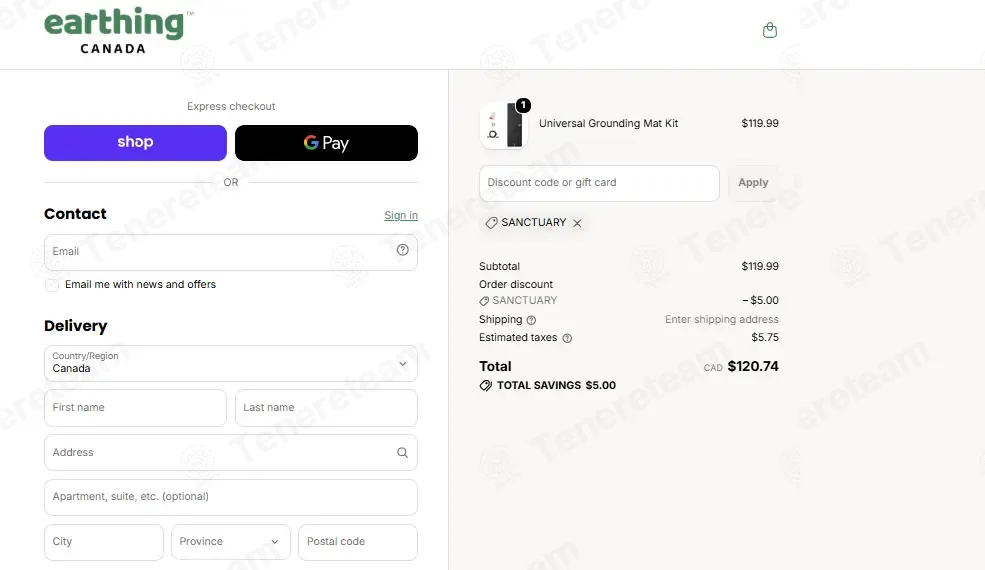The width and height of the screenshot is (985, 570).
Task: Pay with Shop Pay express button
Action: point(135,143)
